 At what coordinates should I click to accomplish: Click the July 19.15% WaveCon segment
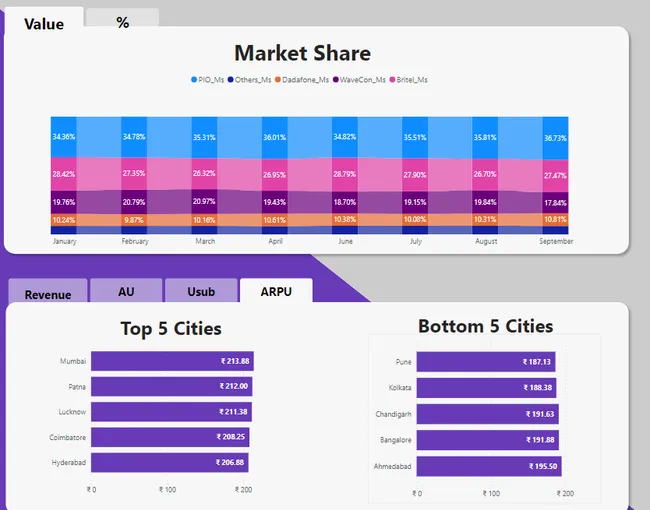point(415,202)
